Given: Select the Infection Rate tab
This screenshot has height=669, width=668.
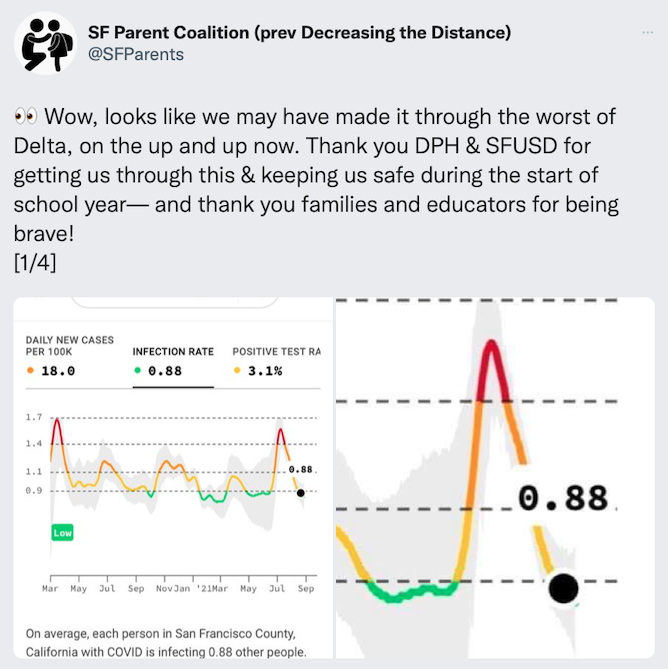Looking at the screenshot, I should pos(173,361).
